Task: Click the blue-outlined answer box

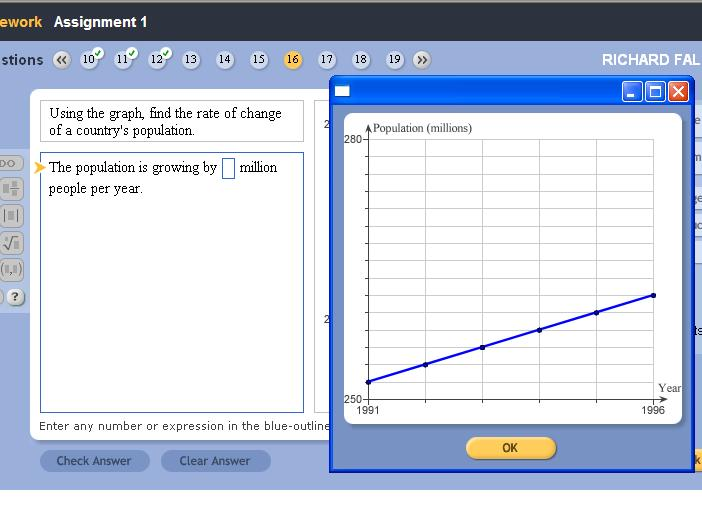Action: pyautogui.click(x=228, y=168)
